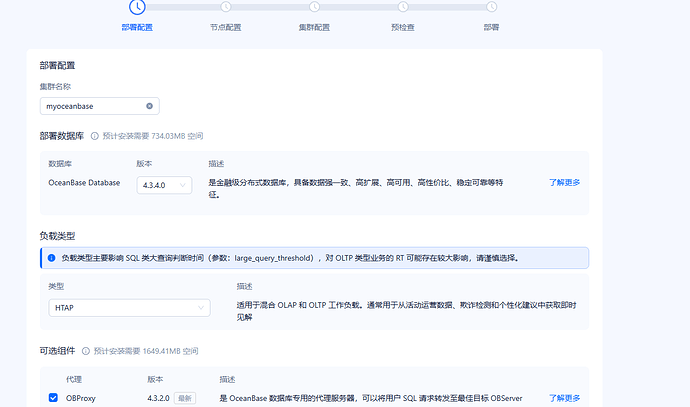
Task: Click the 预计安装需要 734.03MB 空间 text
Action: pos(153,136)
